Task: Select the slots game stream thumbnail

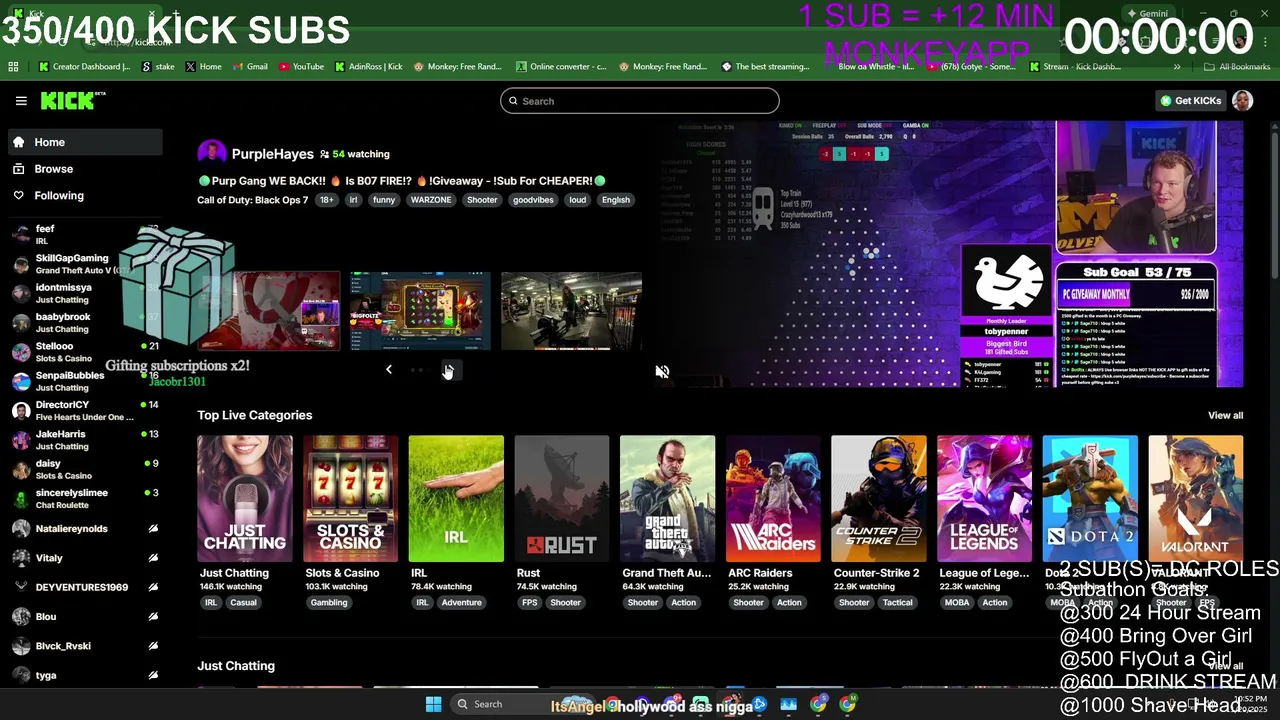Action: 420,311
